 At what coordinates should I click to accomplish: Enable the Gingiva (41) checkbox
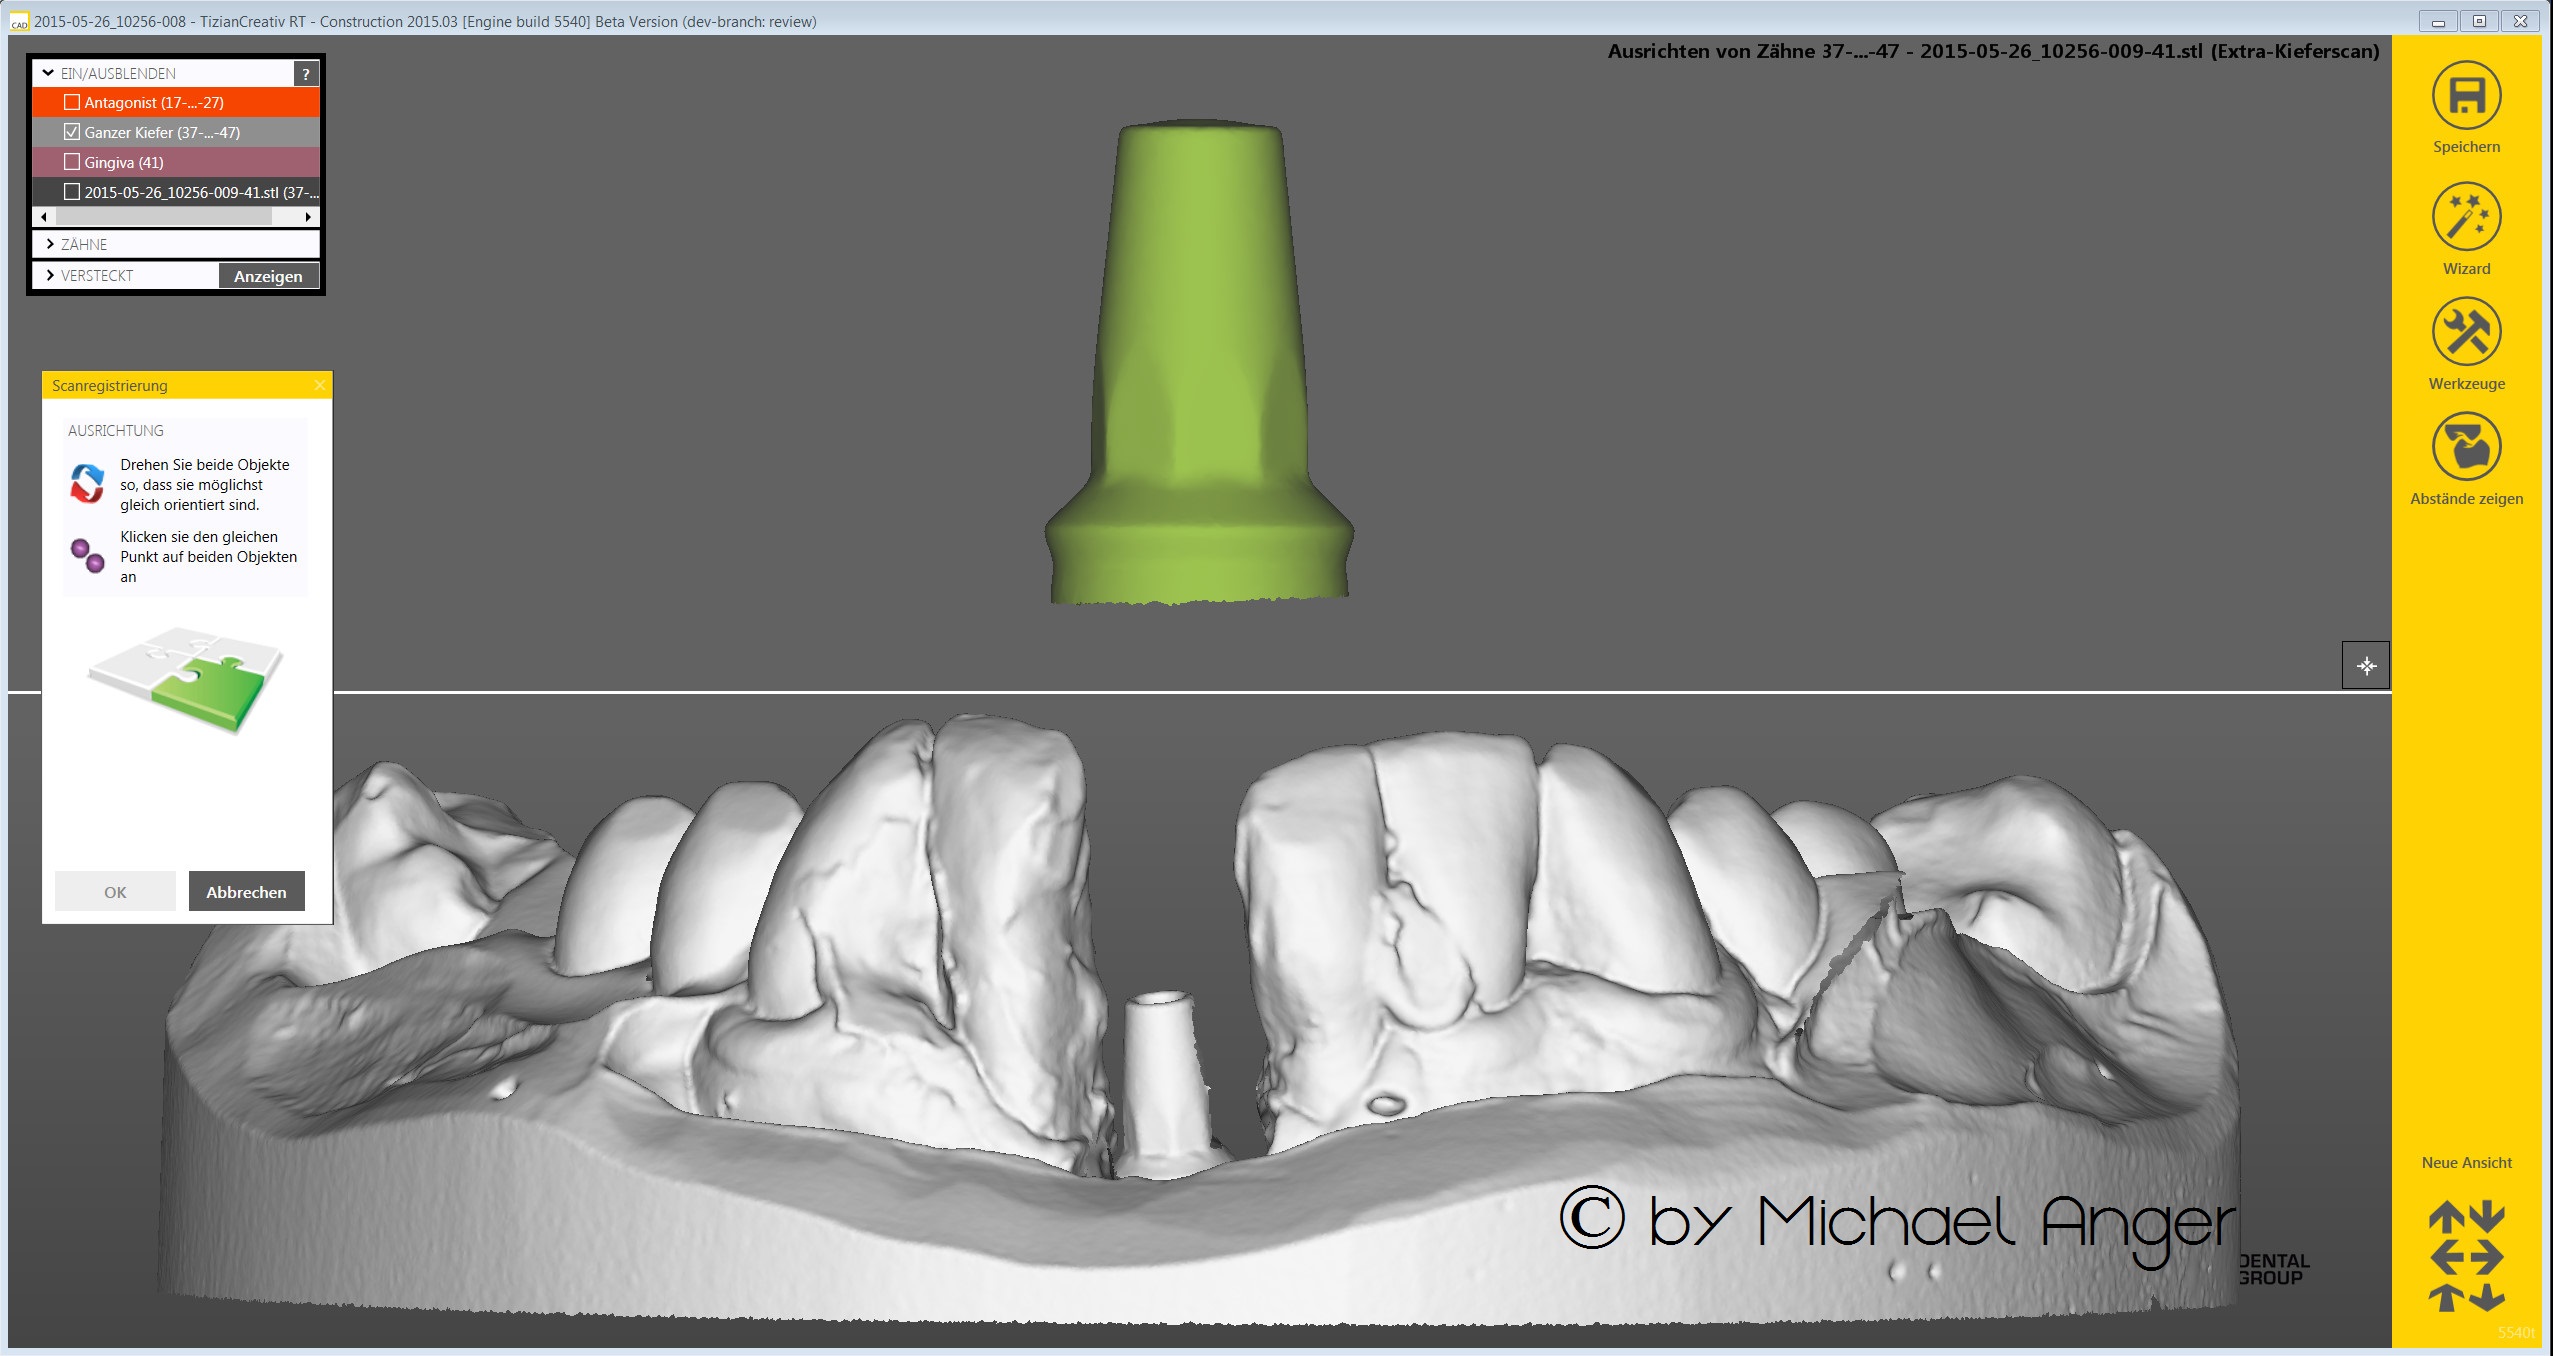coord(72,162)
